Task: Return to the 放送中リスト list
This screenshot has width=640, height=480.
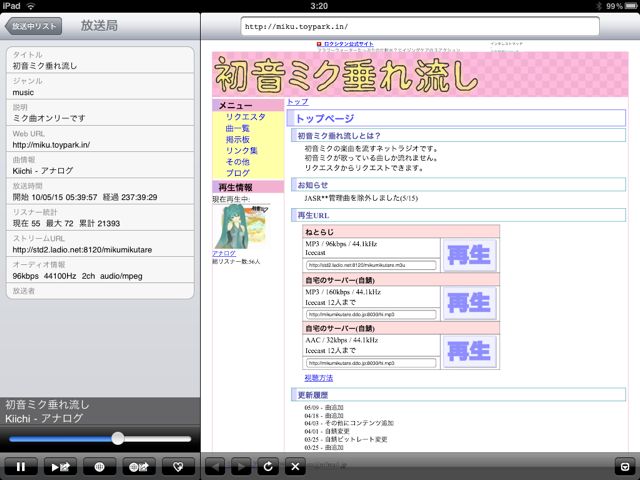Action: tap(33, 26)
